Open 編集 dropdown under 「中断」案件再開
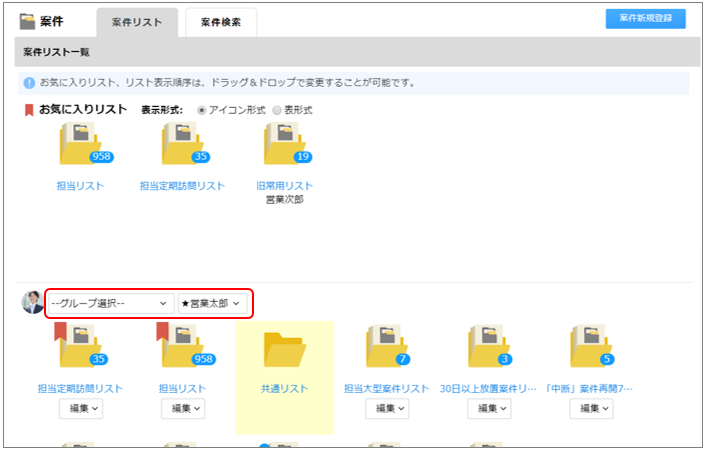The width and height of the screenshot is (705, 450). pyautogui.click(x=591, y=408)
